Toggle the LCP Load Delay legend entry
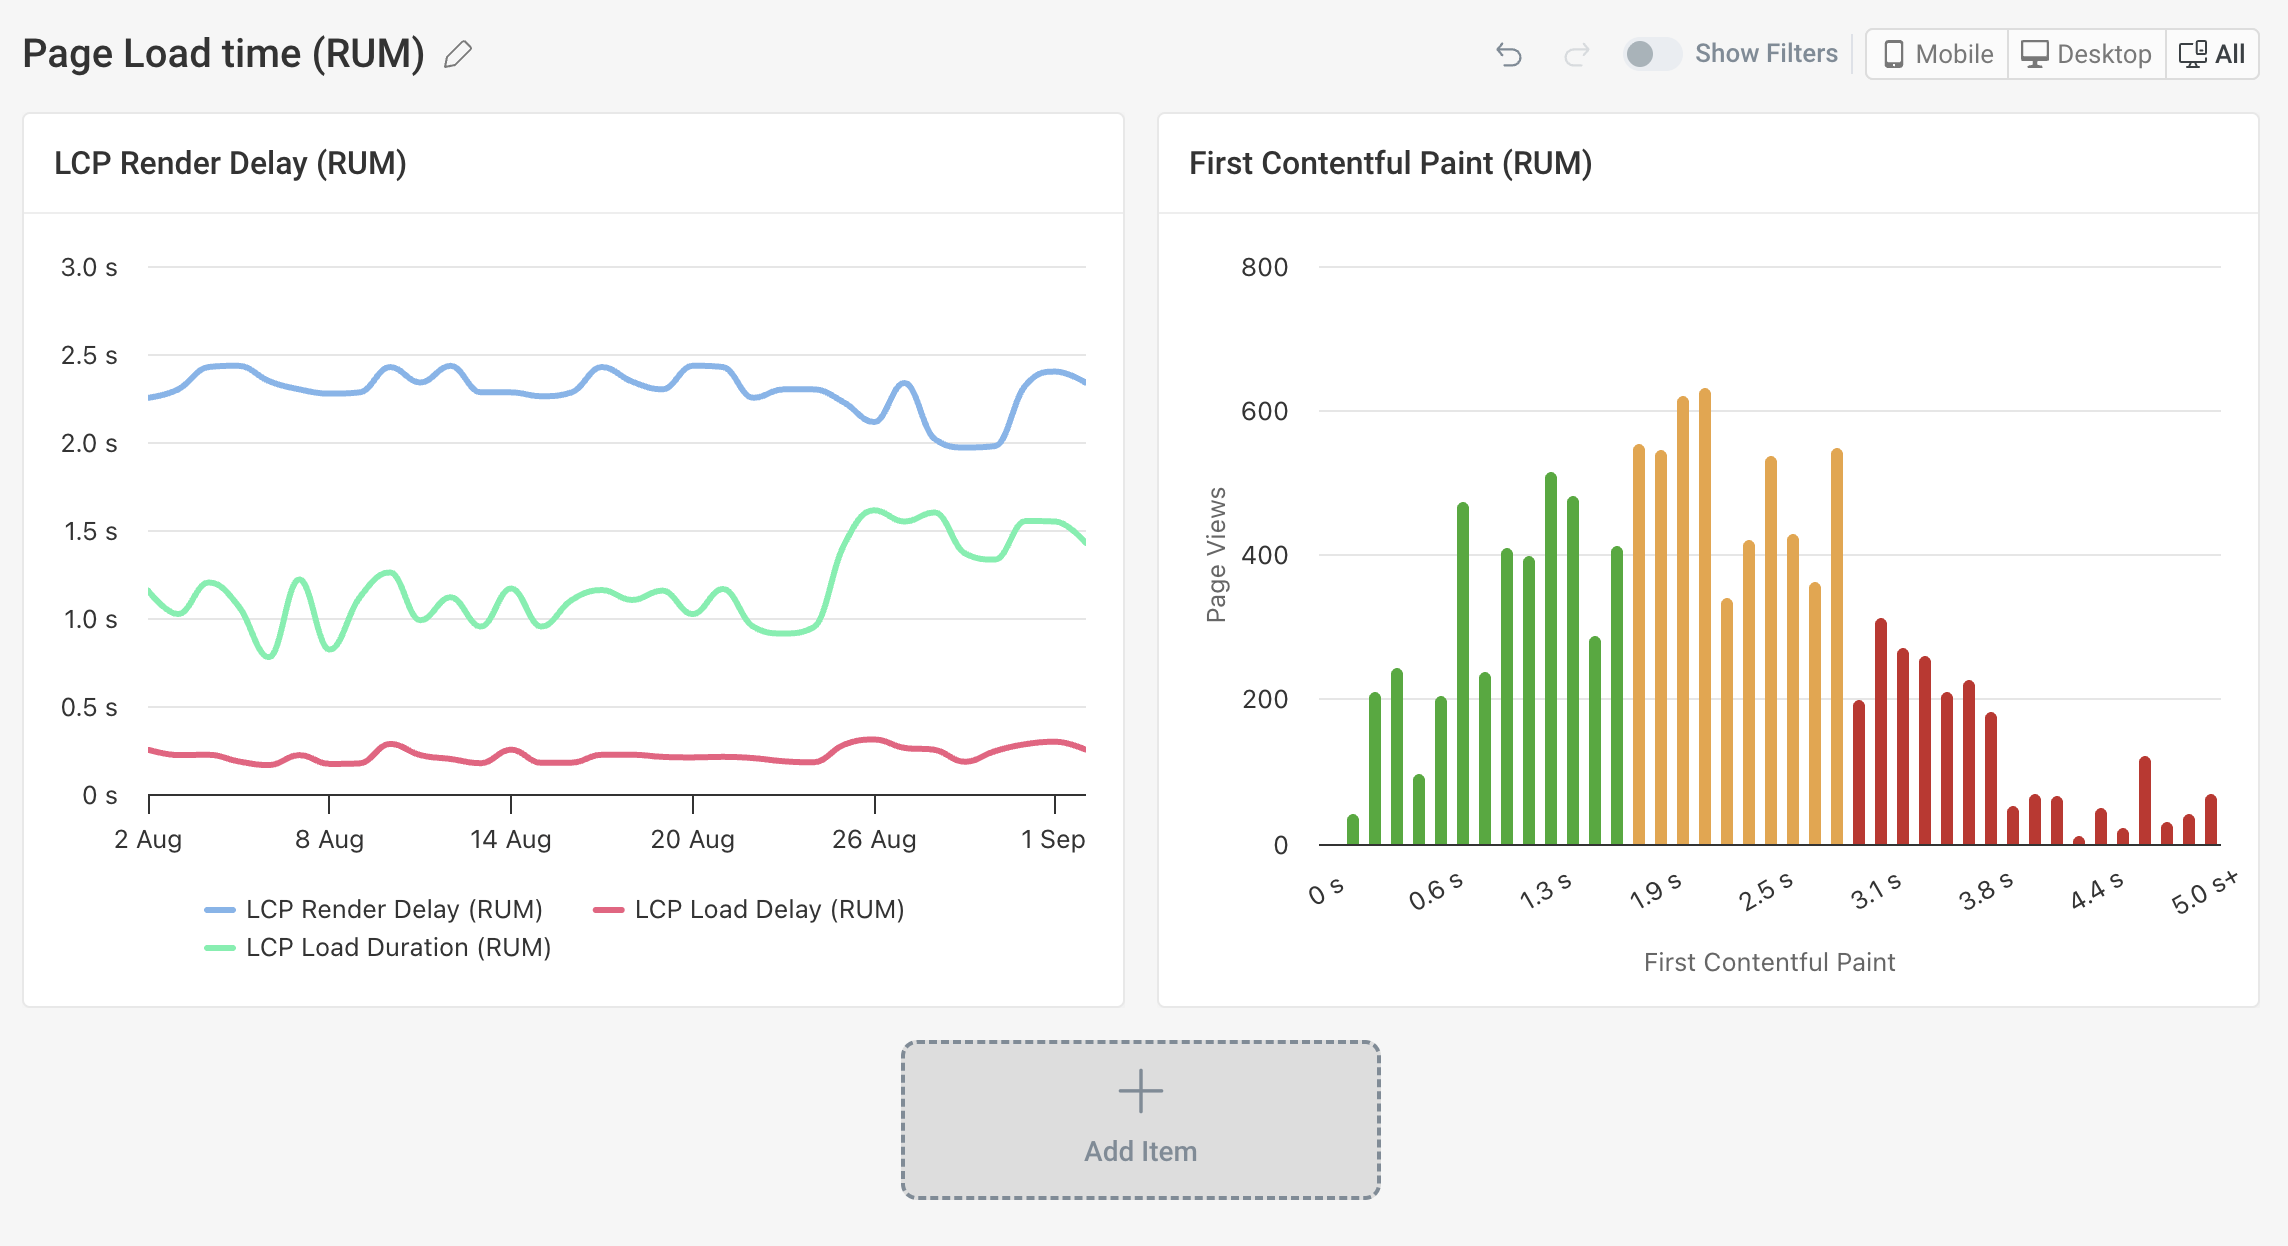This screenshot has height=1246, width=2288. click(x=749, y=909)
